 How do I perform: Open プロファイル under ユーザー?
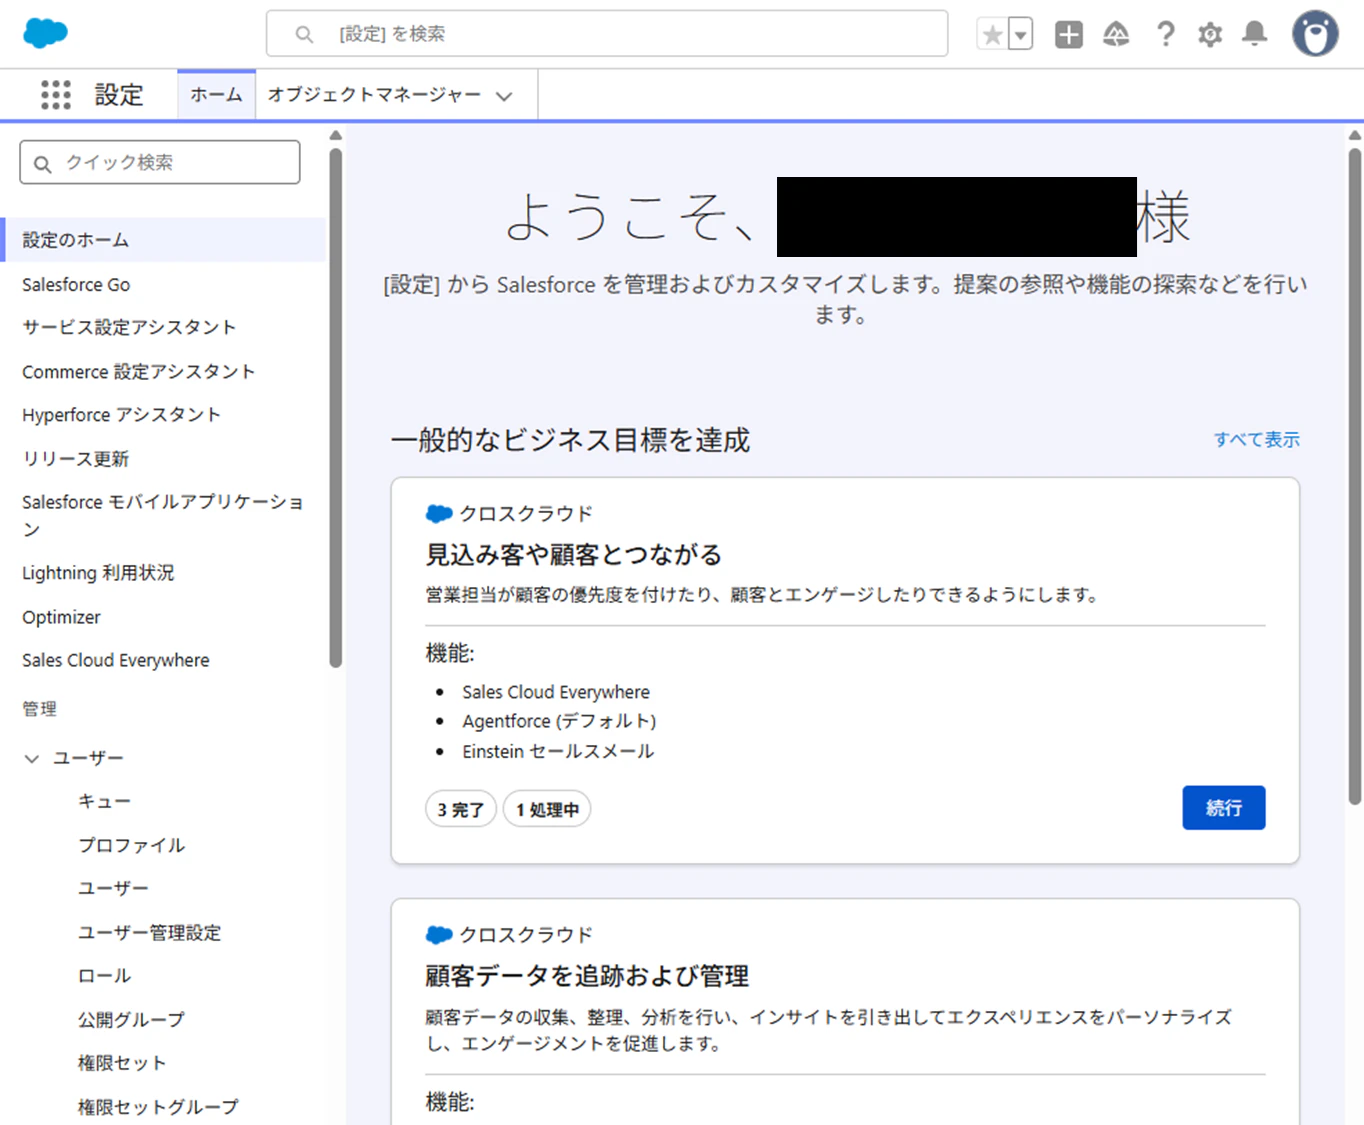[x=132, y=845]
